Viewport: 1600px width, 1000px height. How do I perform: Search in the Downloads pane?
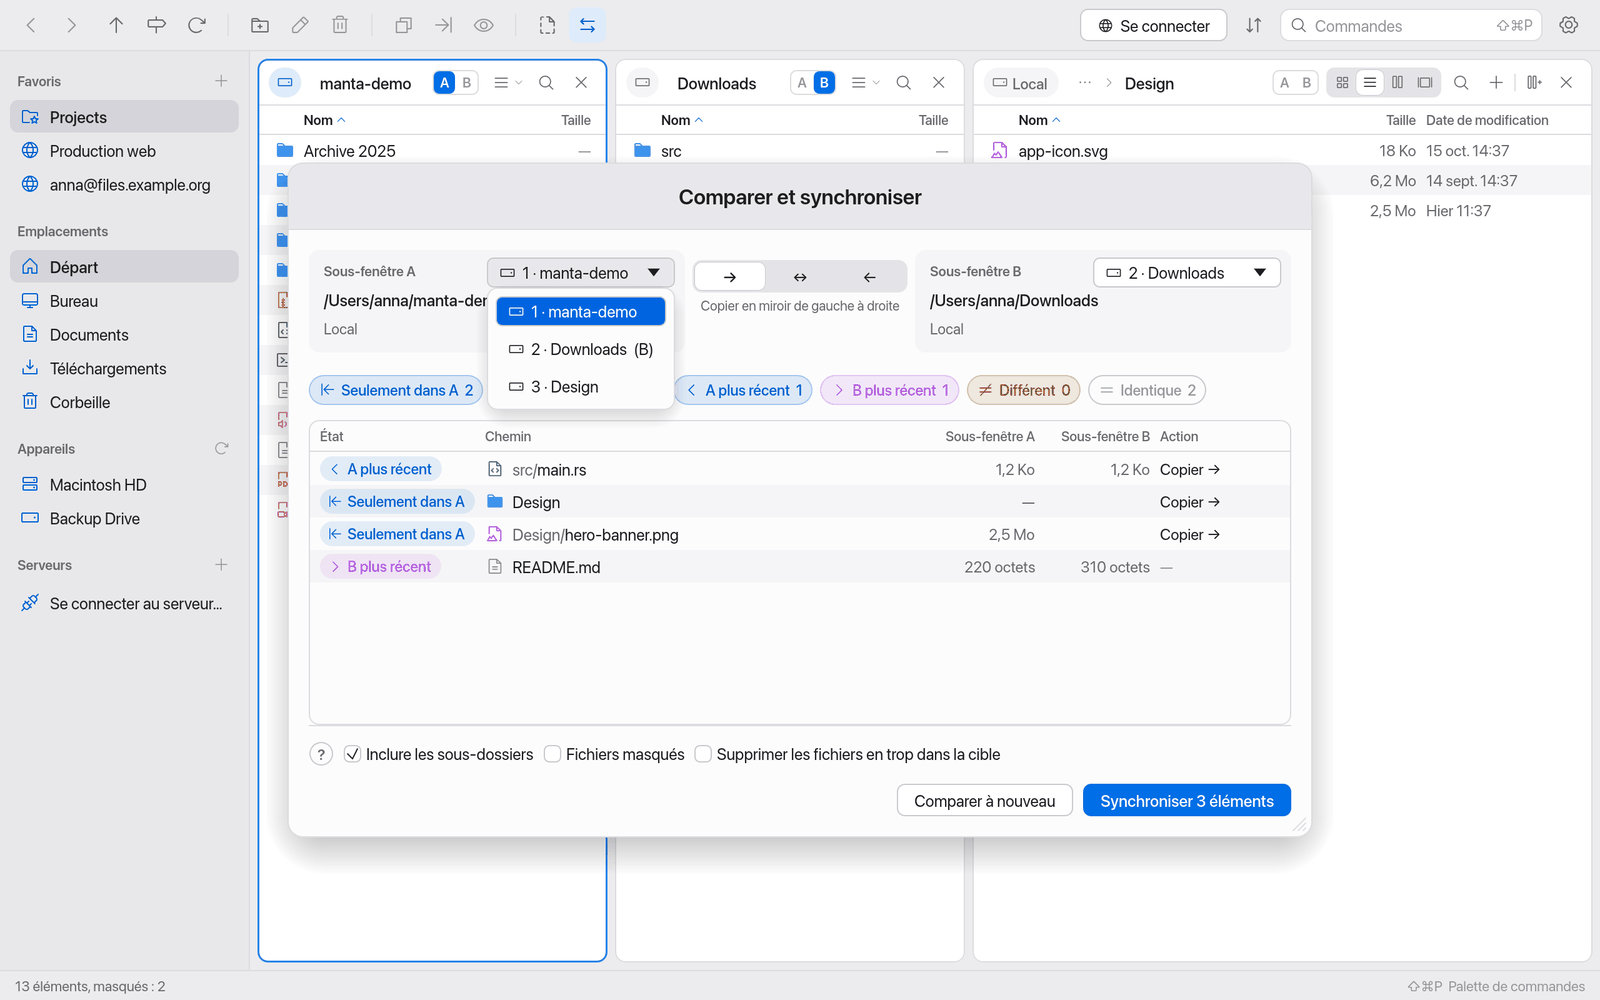(903, 83)
